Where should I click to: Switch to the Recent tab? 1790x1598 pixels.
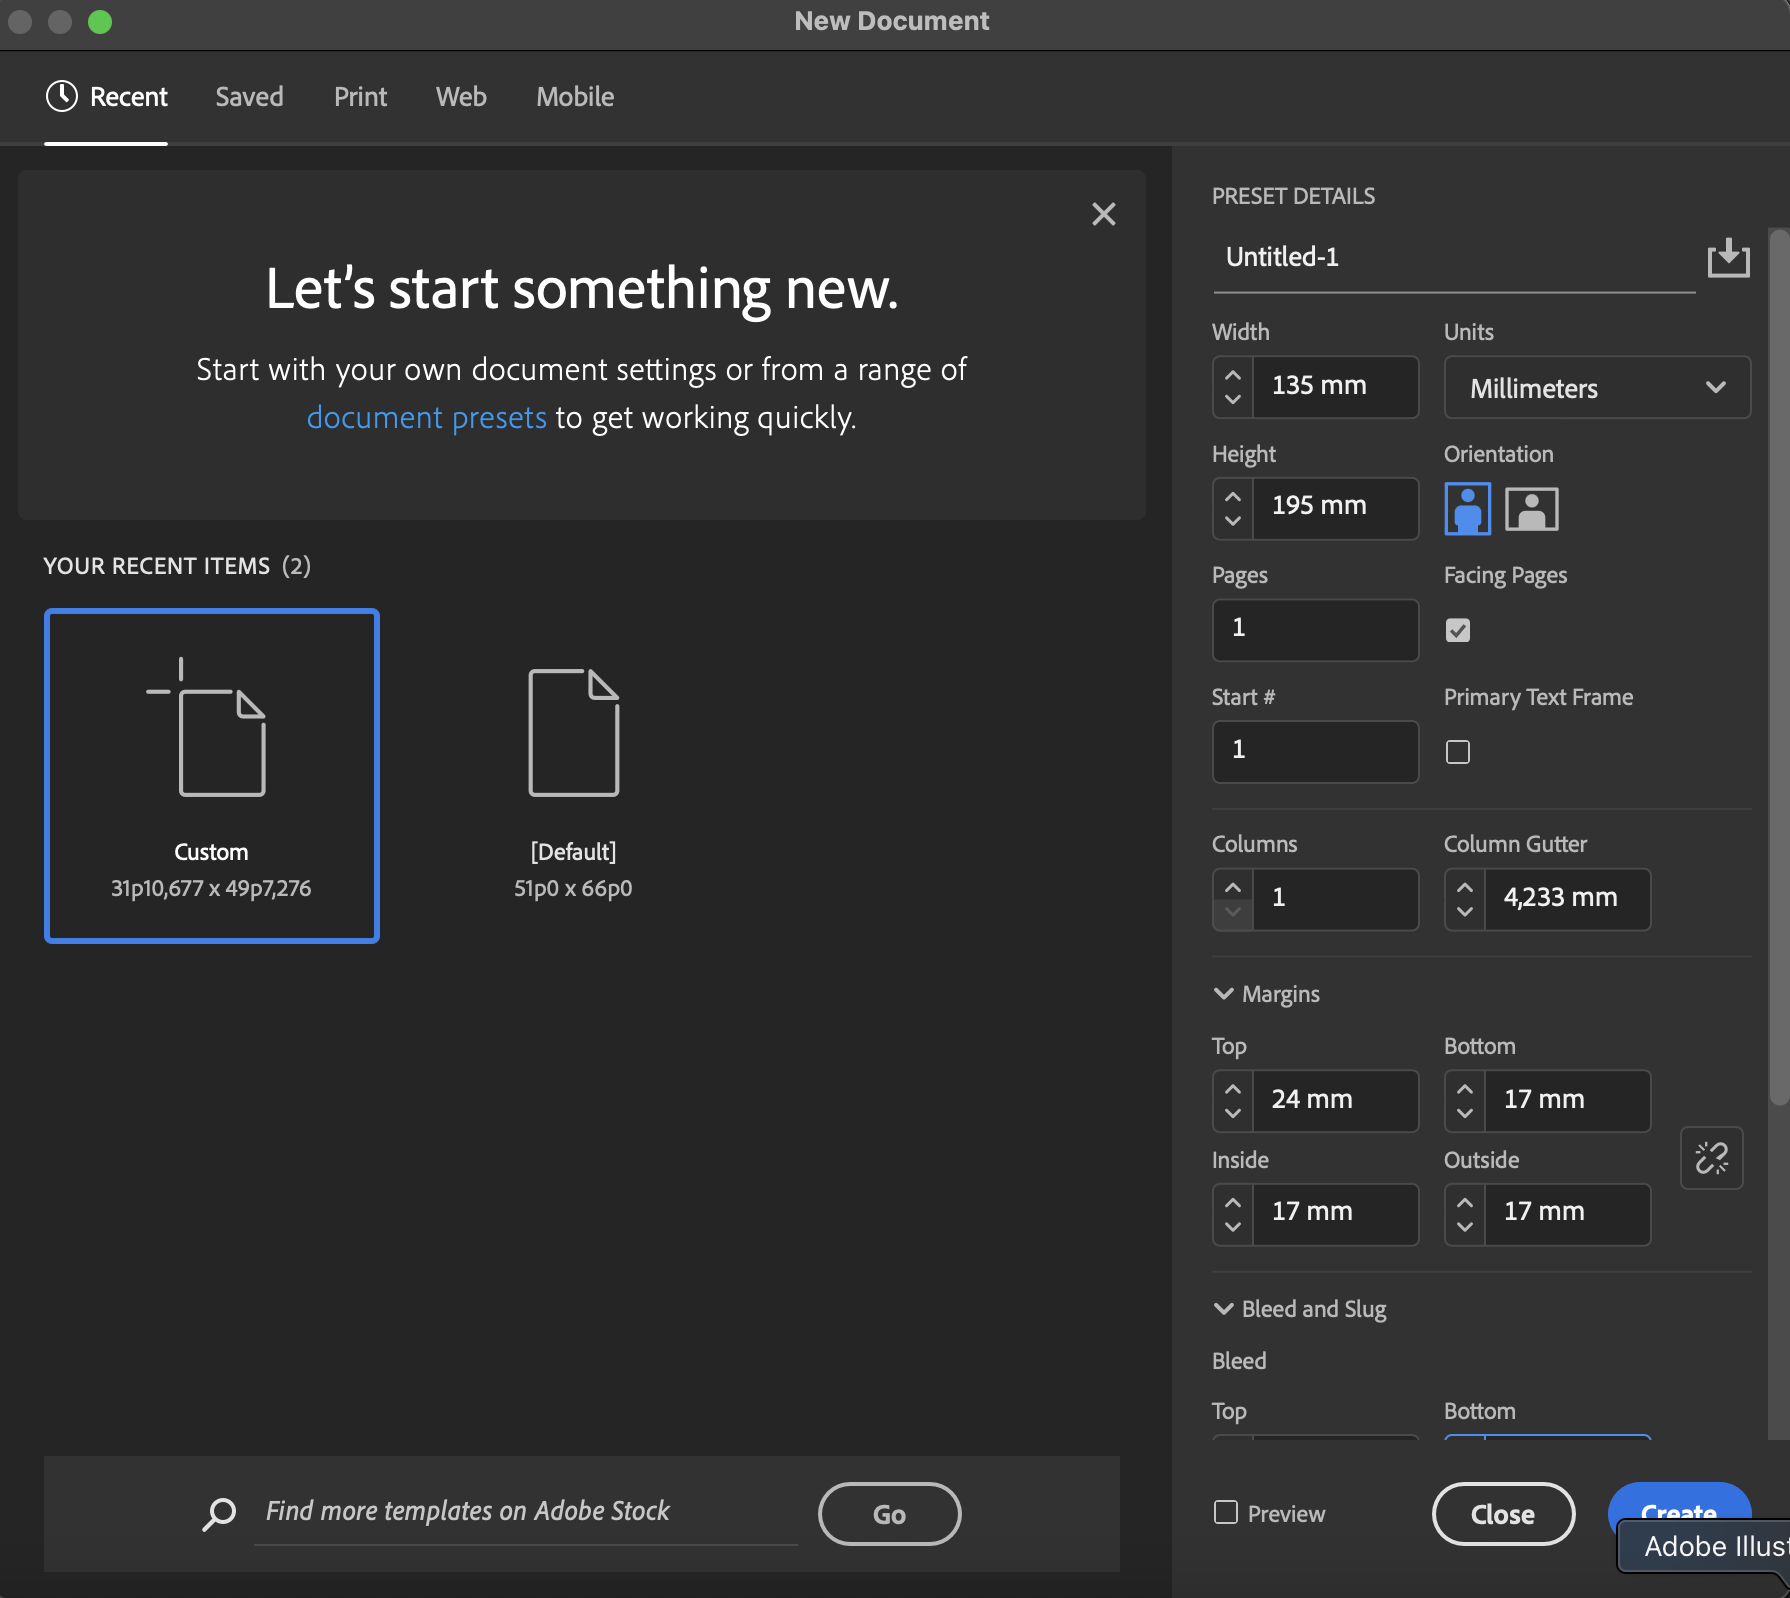(107, 97)
